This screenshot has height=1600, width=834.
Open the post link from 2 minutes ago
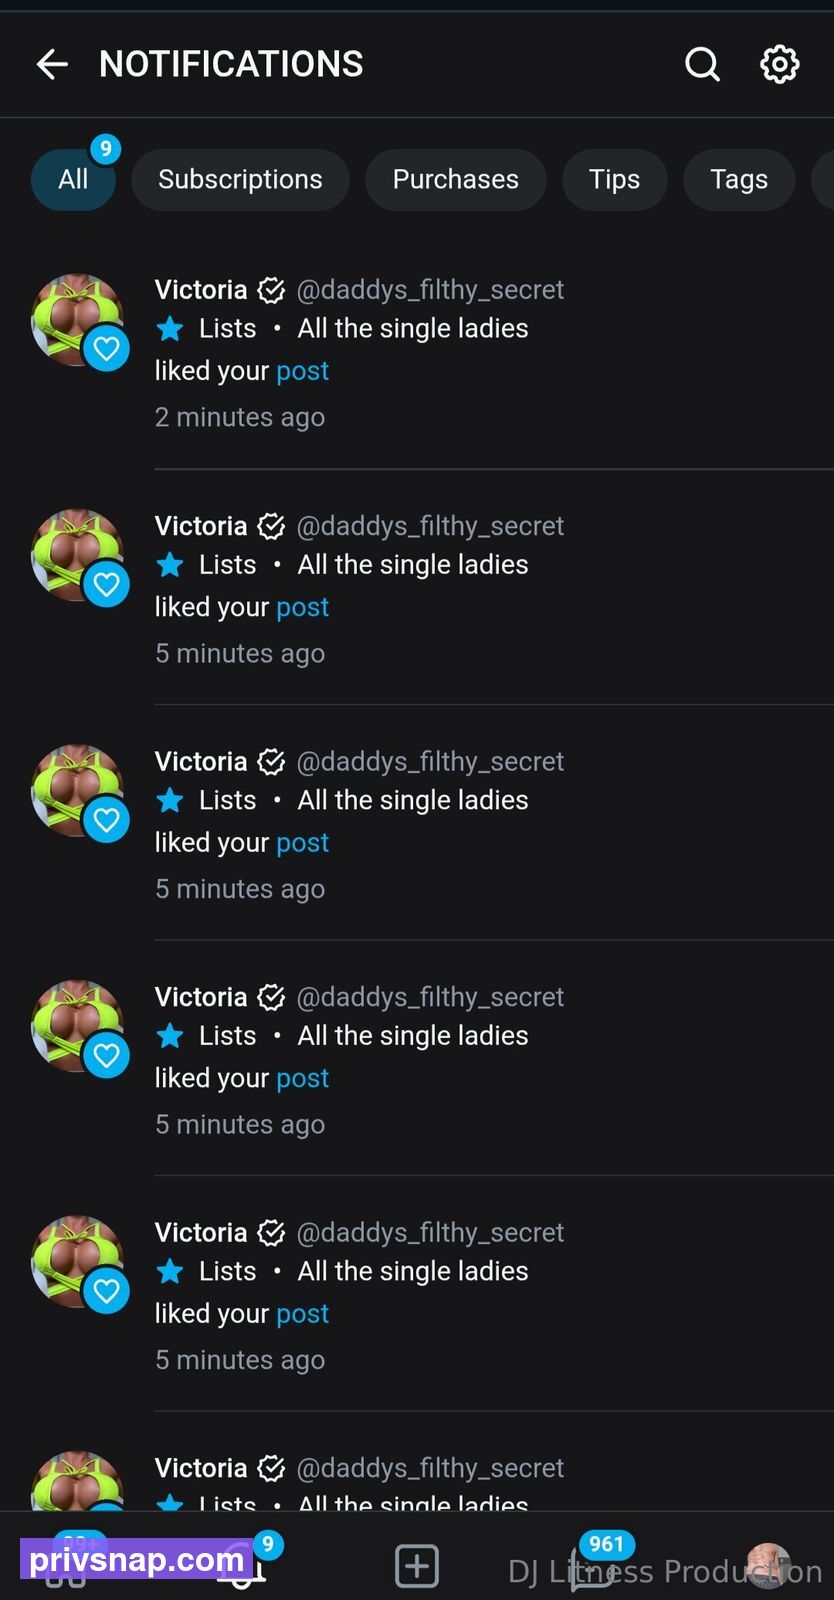pos(302,371)
